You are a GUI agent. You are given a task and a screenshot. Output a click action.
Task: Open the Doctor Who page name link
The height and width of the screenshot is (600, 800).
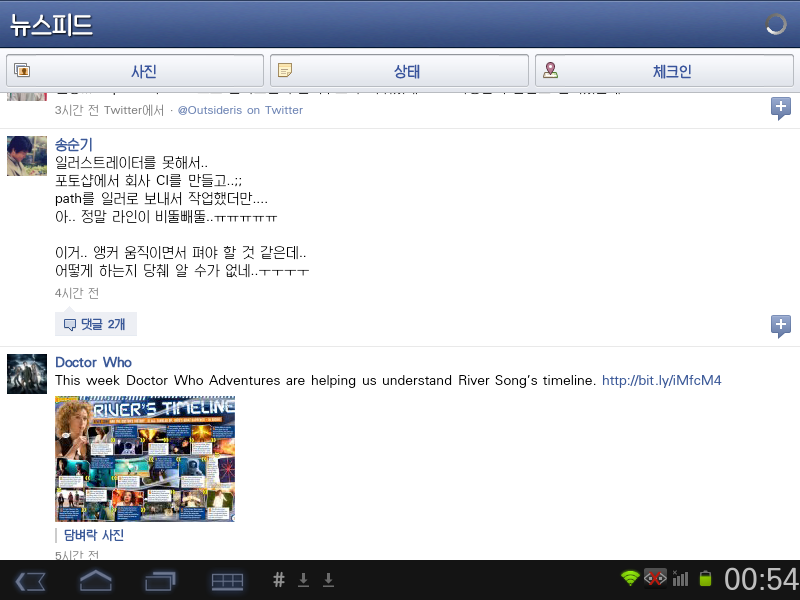coord(93,362)
